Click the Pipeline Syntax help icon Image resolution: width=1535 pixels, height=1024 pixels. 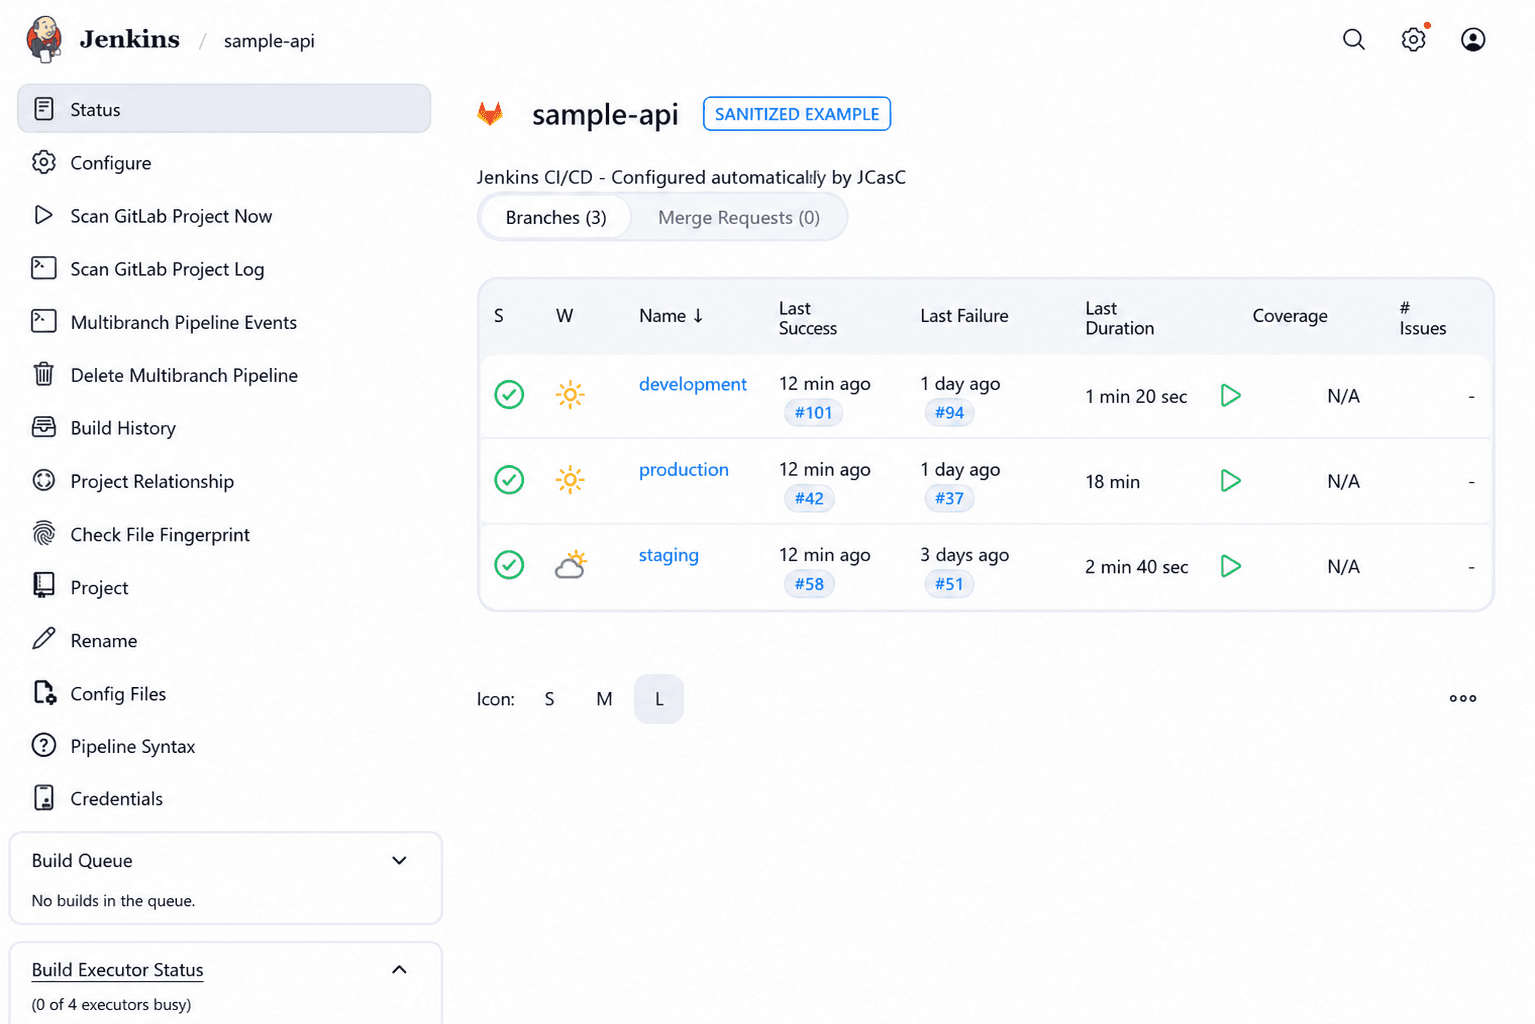[44, 745]
